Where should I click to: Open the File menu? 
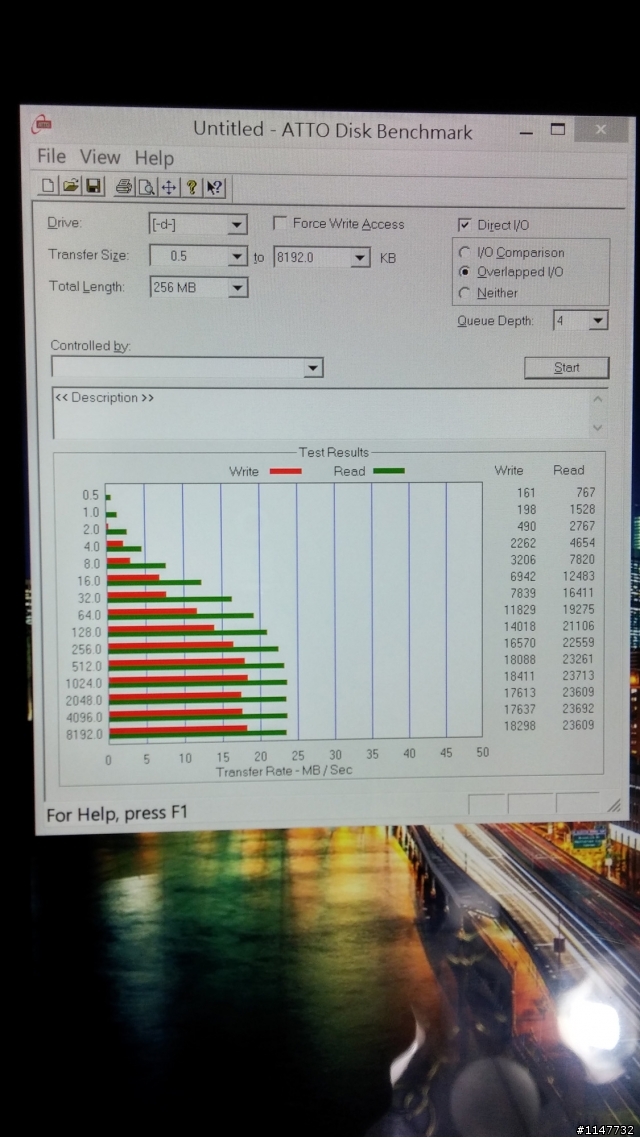52,156
